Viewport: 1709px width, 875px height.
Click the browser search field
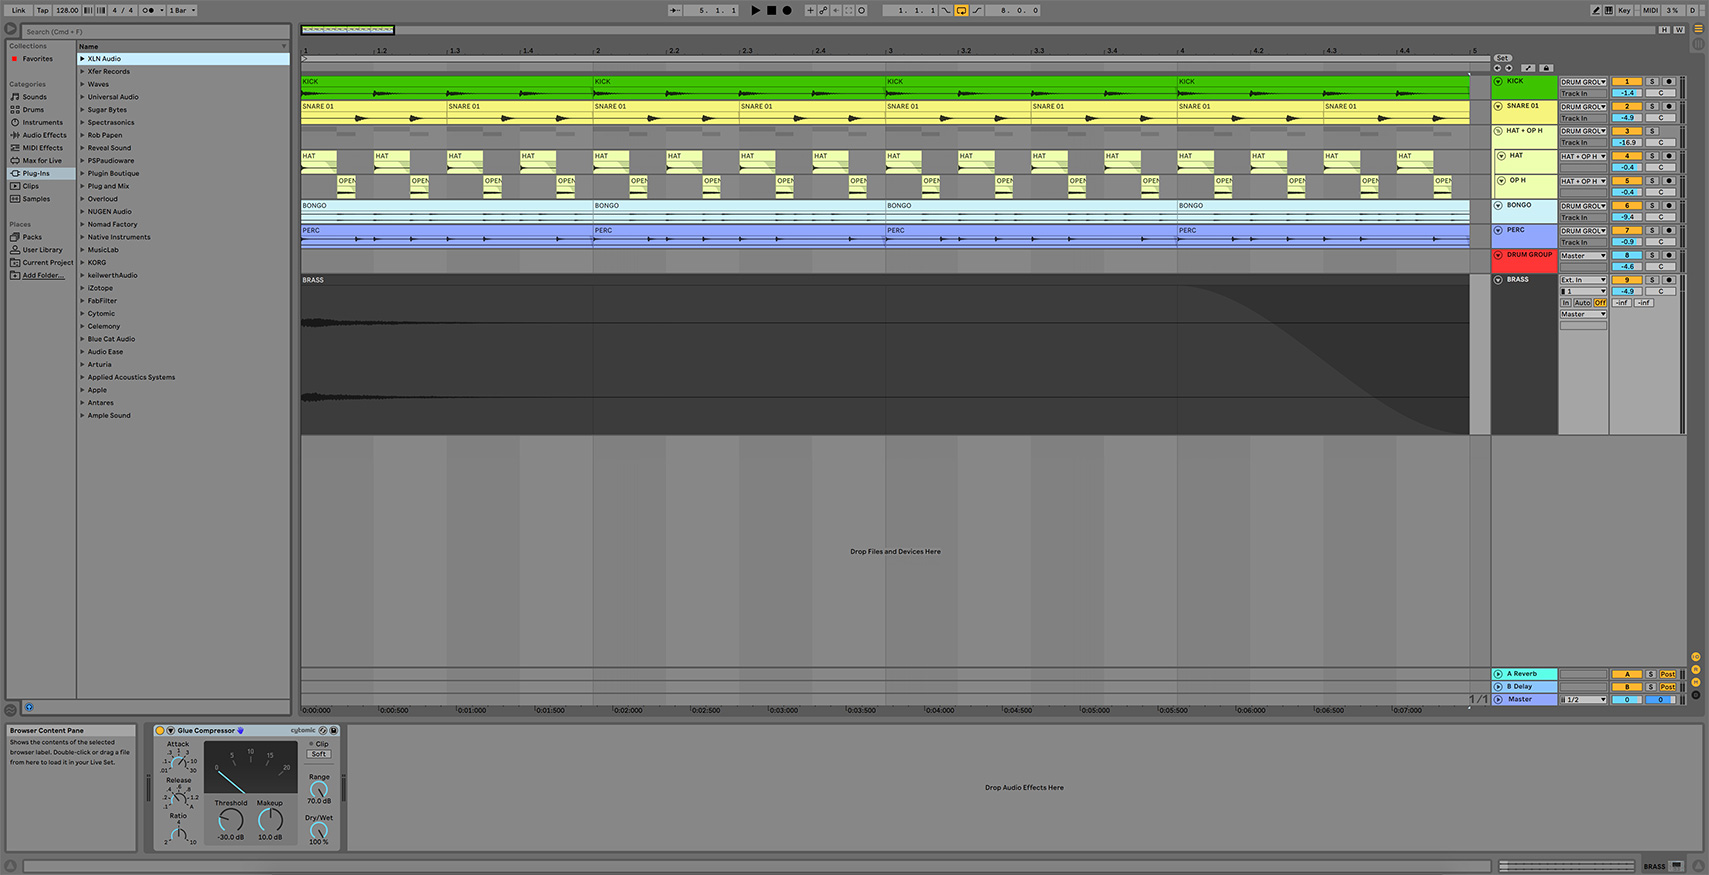coord(155,31)
